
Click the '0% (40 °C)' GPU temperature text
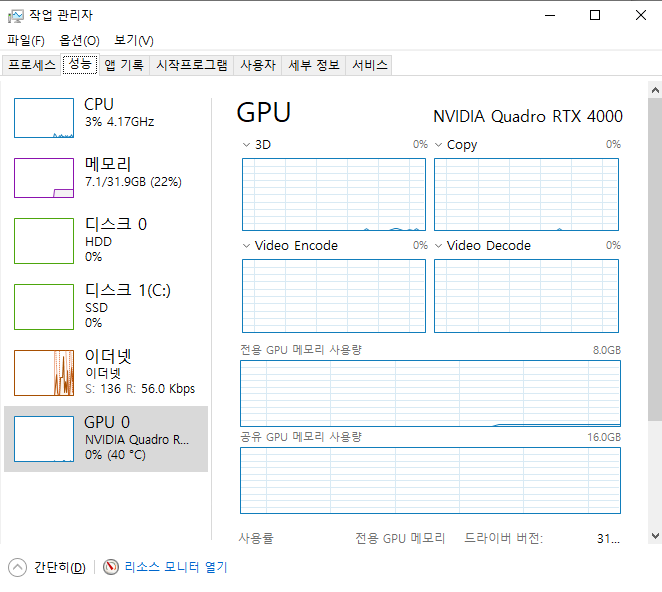(x=115, y=455)
